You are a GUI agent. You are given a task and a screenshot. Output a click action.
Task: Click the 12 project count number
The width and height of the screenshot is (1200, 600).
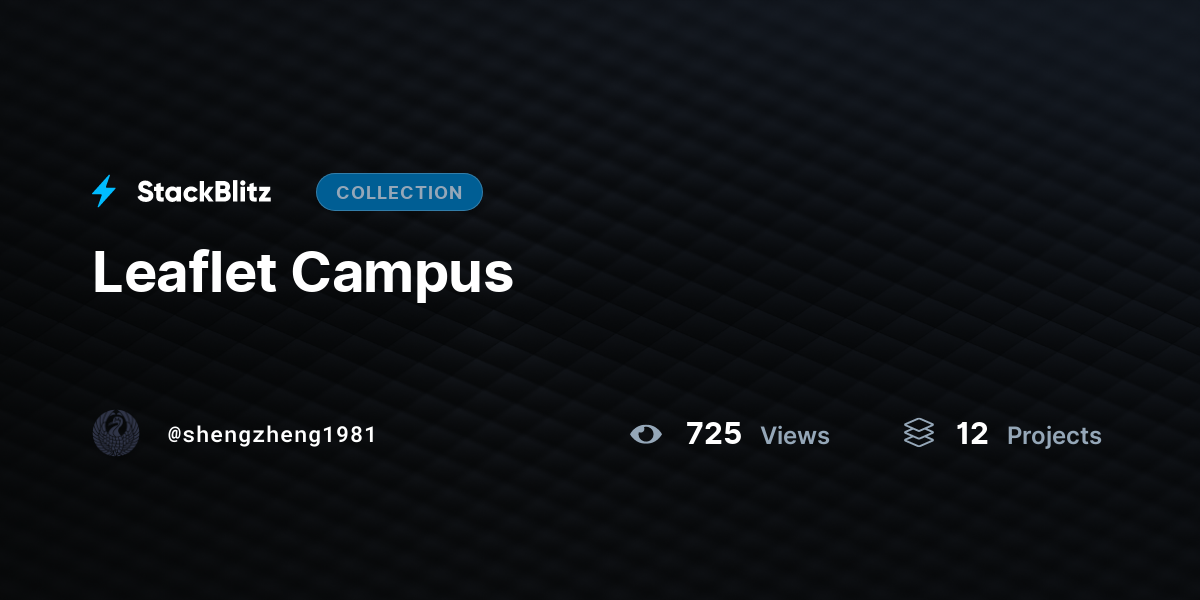pyautogui.click(x=972, y=434)
